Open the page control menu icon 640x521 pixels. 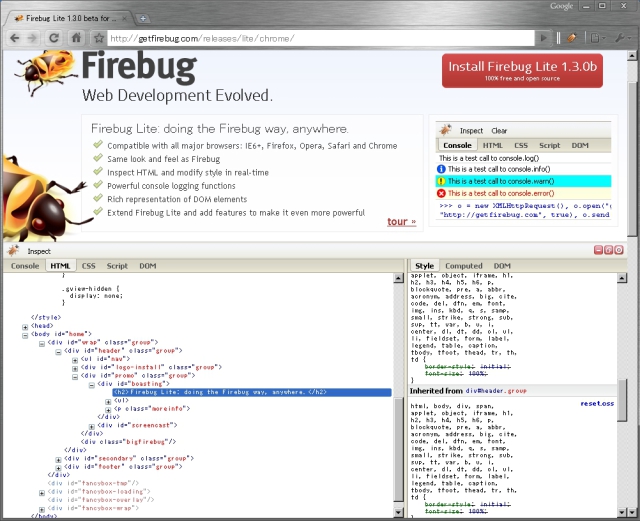pyautogui.click(x=598, y=38)
